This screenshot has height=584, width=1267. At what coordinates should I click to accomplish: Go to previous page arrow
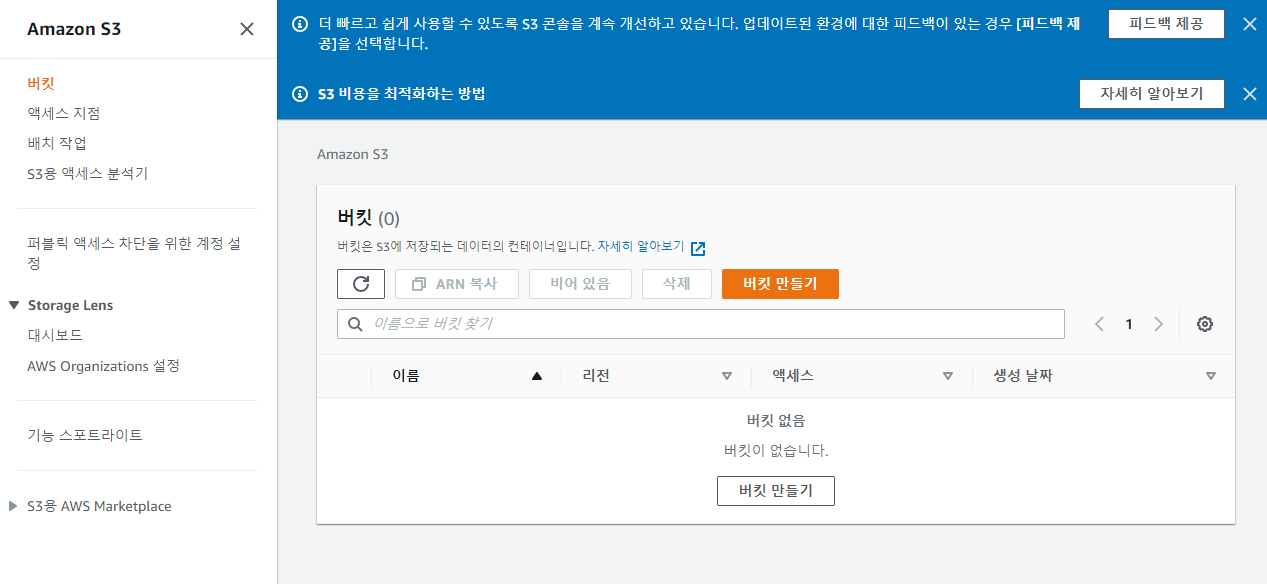pos(1099,324)
